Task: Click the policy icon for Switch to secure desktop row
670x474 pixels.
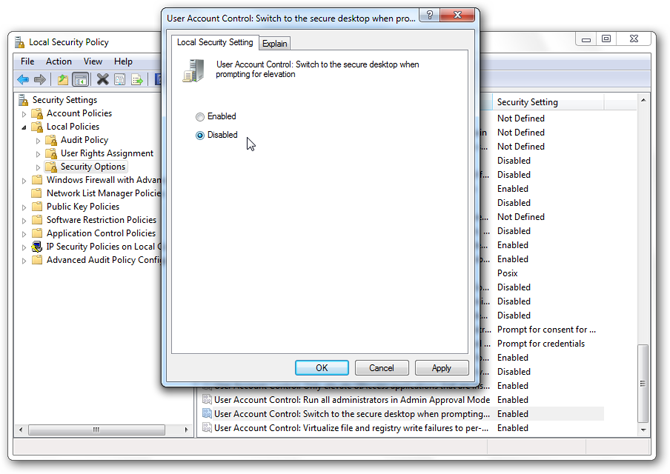Action: point(207,413)
